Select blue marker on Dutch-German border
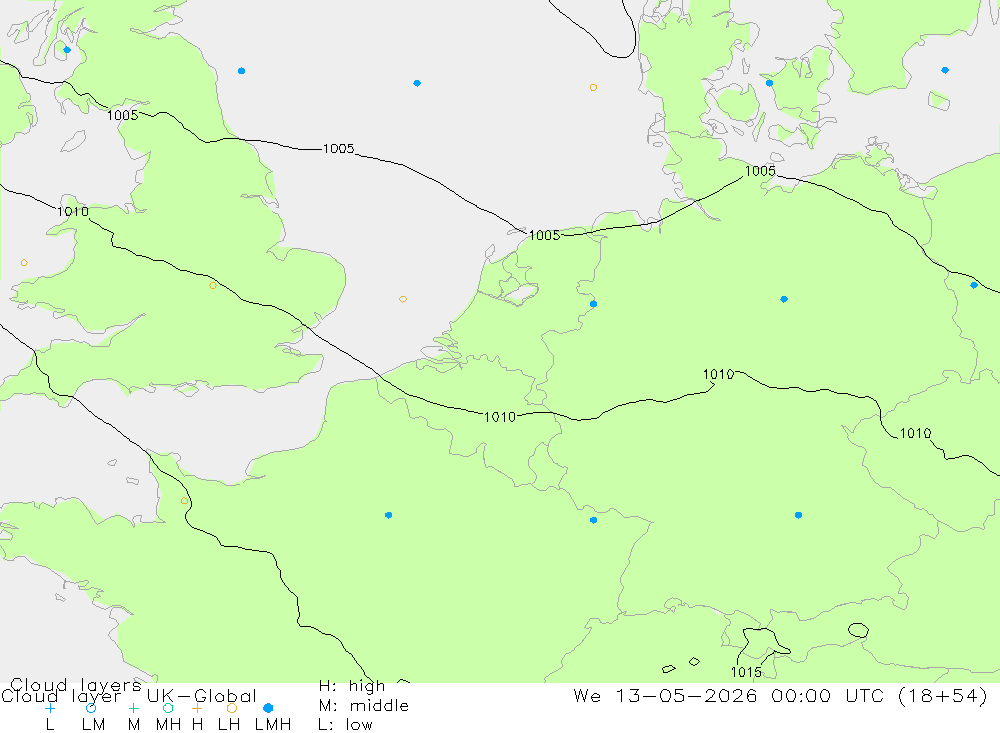 [x=593, y=304]
